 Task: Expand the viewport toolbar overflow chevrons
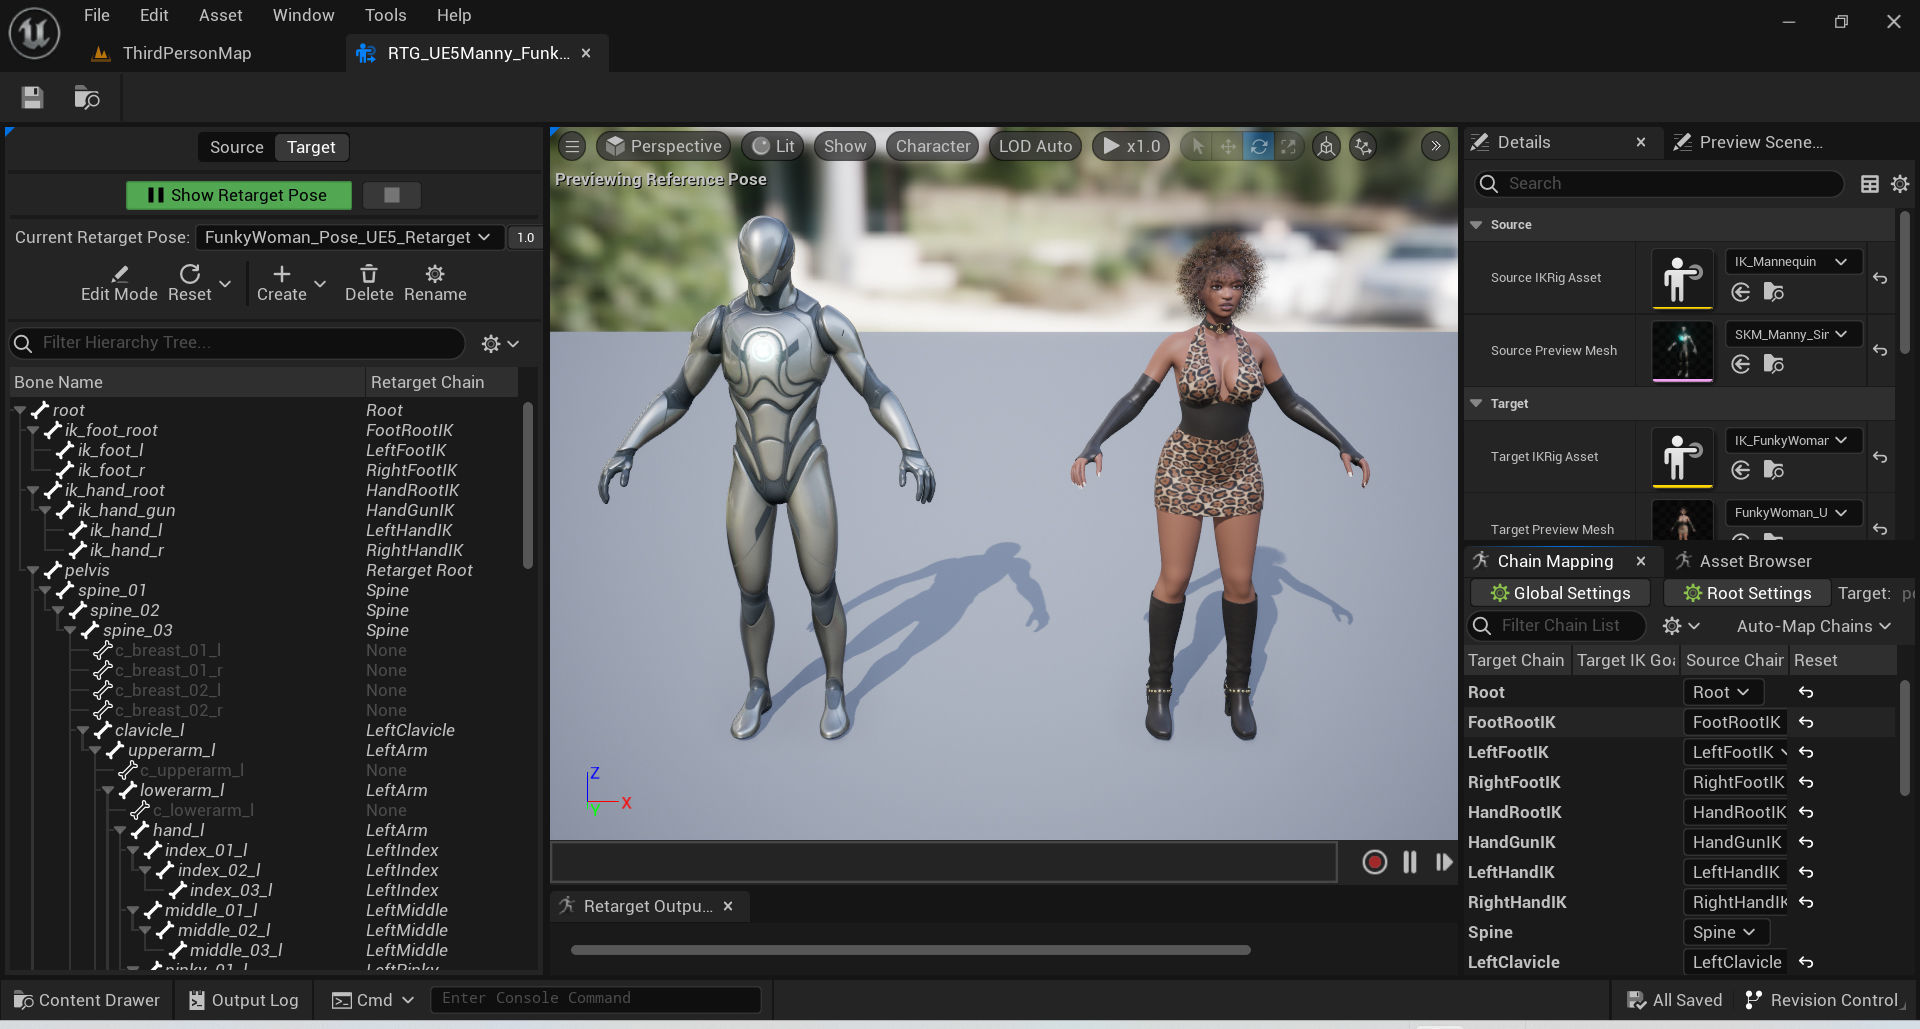pos(1435,146)
